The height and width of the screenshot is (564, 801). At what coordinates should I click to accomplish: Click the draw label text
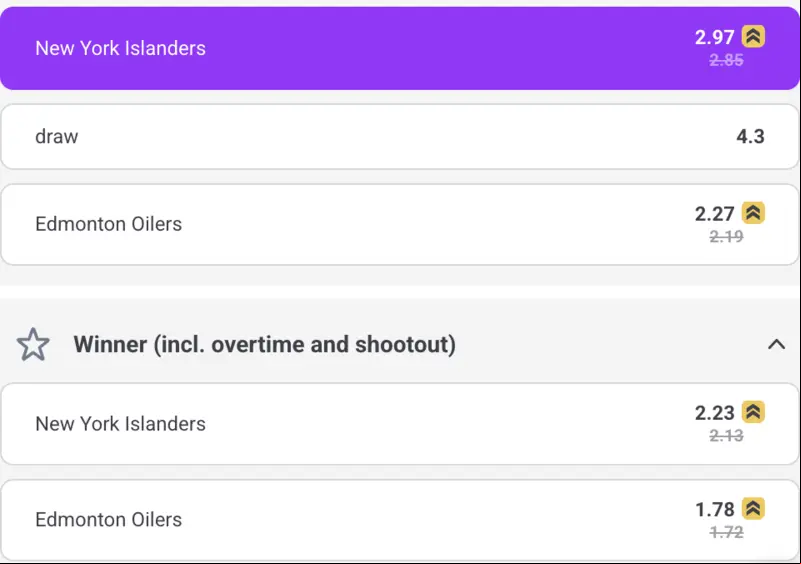click(x=57, y=136)
